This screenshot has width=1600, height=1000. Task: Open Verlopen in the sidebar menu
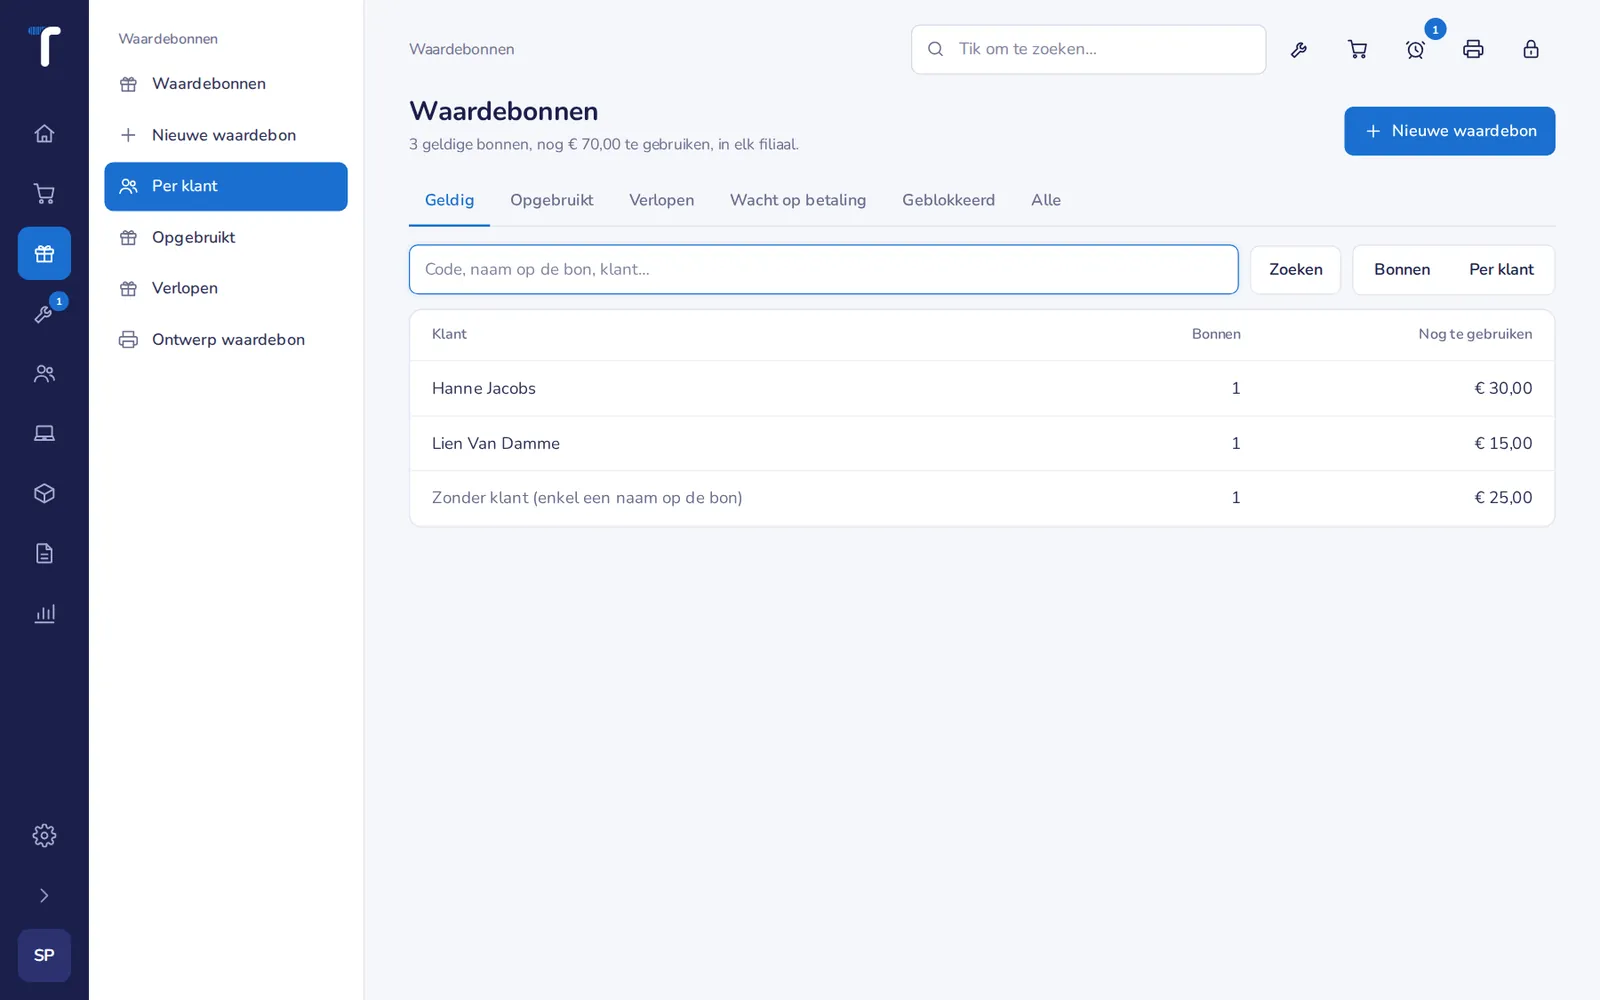[226, 288]
